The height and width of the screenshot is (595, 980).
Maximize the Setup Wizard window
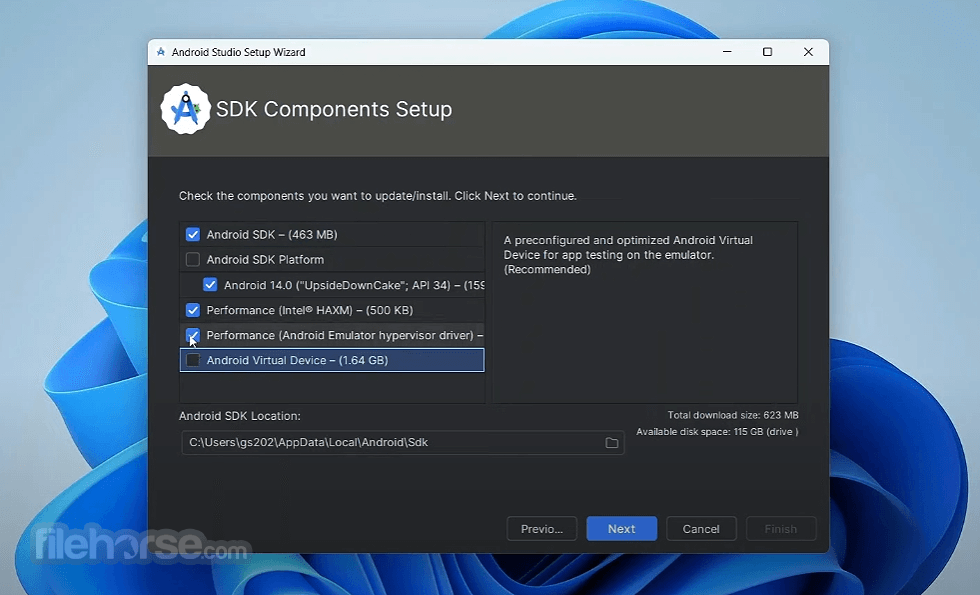[768, 52]
